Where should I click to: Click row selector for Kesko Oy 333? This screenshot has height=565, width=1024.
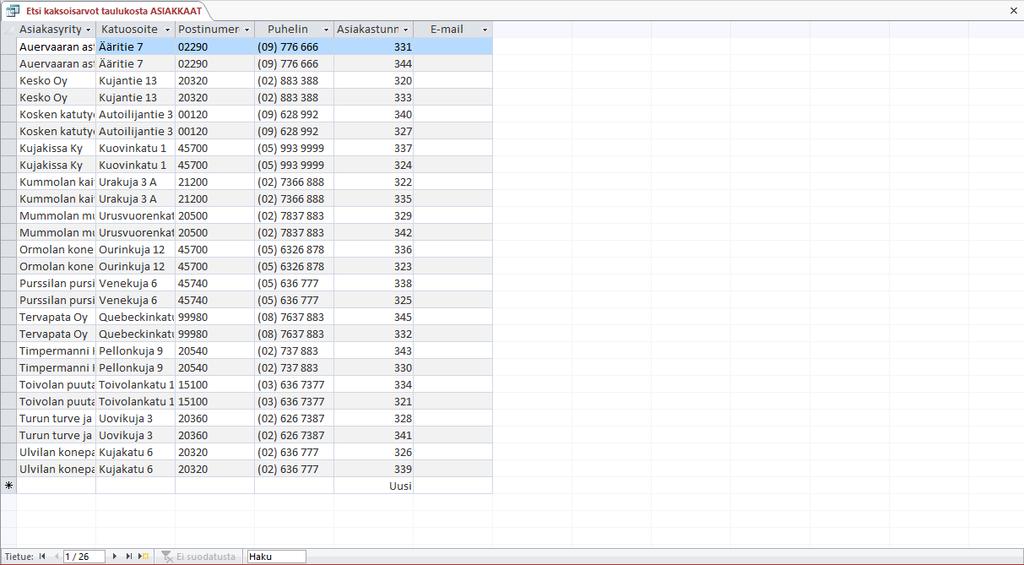[8, 98]
